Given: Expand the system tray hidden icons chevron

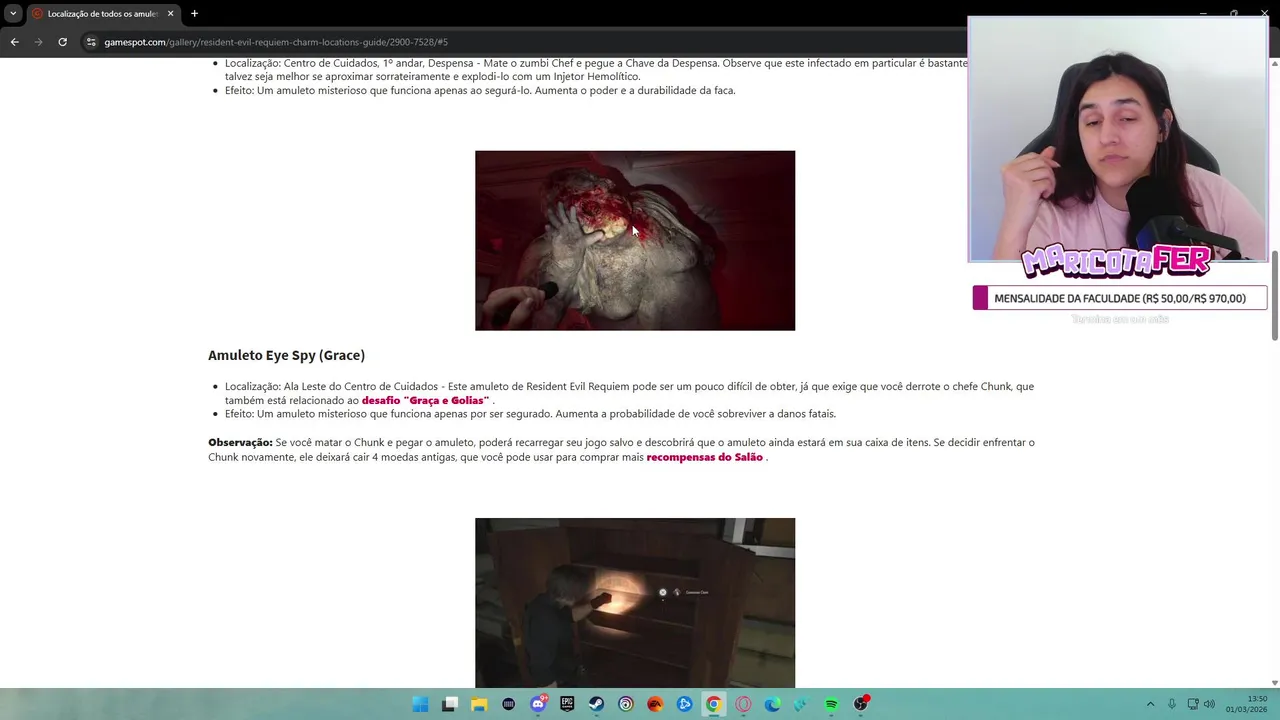Looking at the screenshot, I should [x=1150, y=704].
